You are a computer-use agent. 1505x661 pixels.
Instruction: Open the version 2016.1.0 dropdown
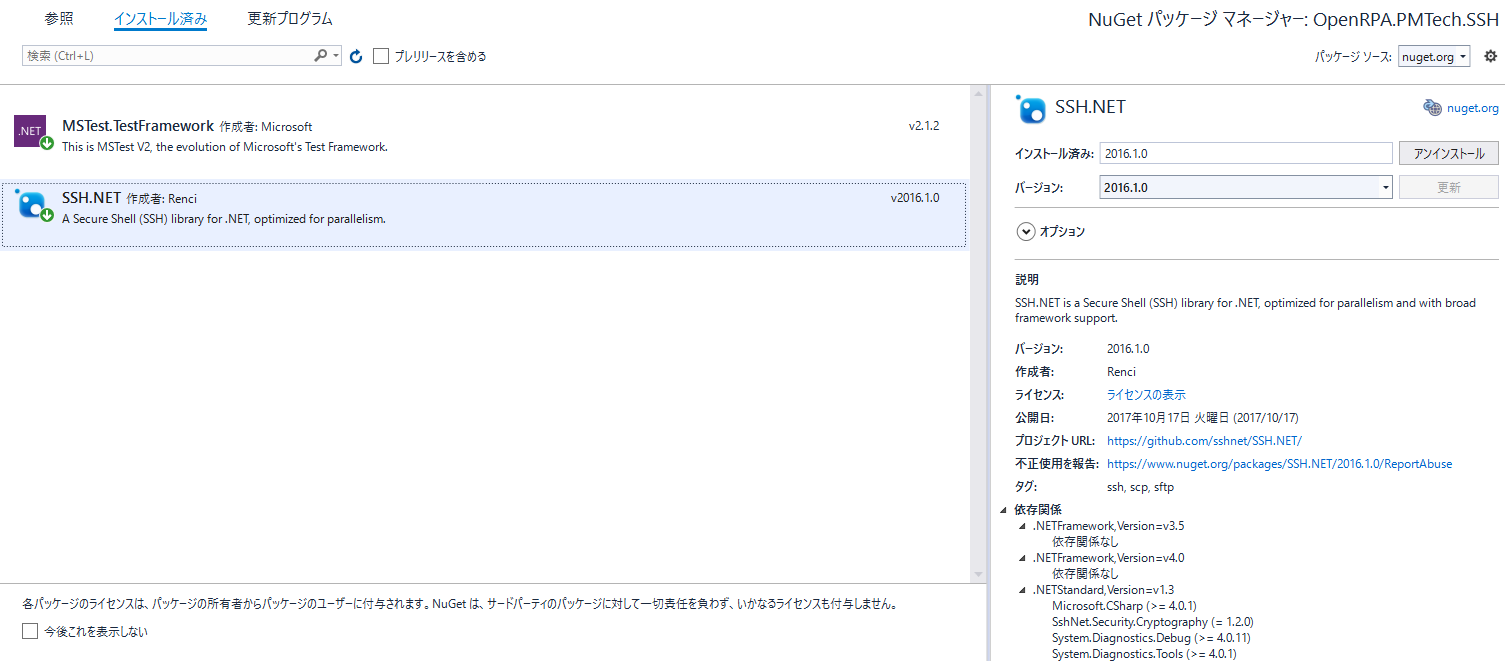(1245, 187)
